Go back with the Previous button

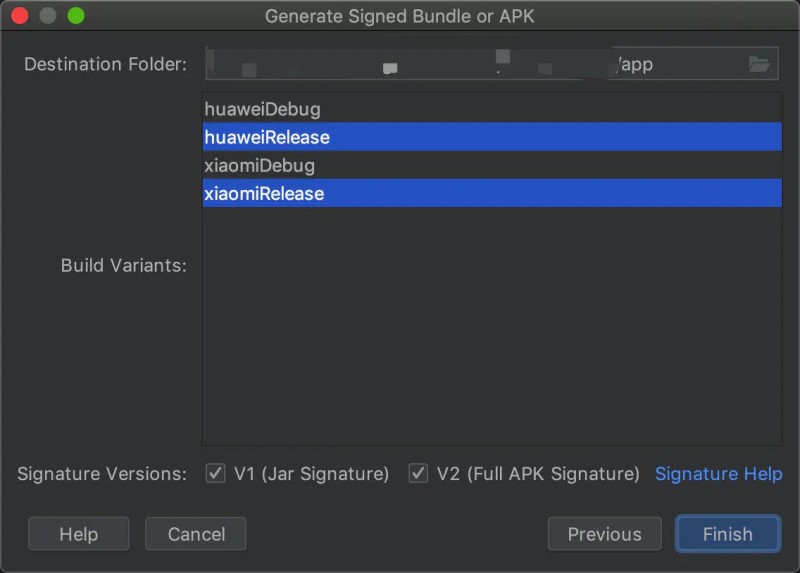point(605,534)
